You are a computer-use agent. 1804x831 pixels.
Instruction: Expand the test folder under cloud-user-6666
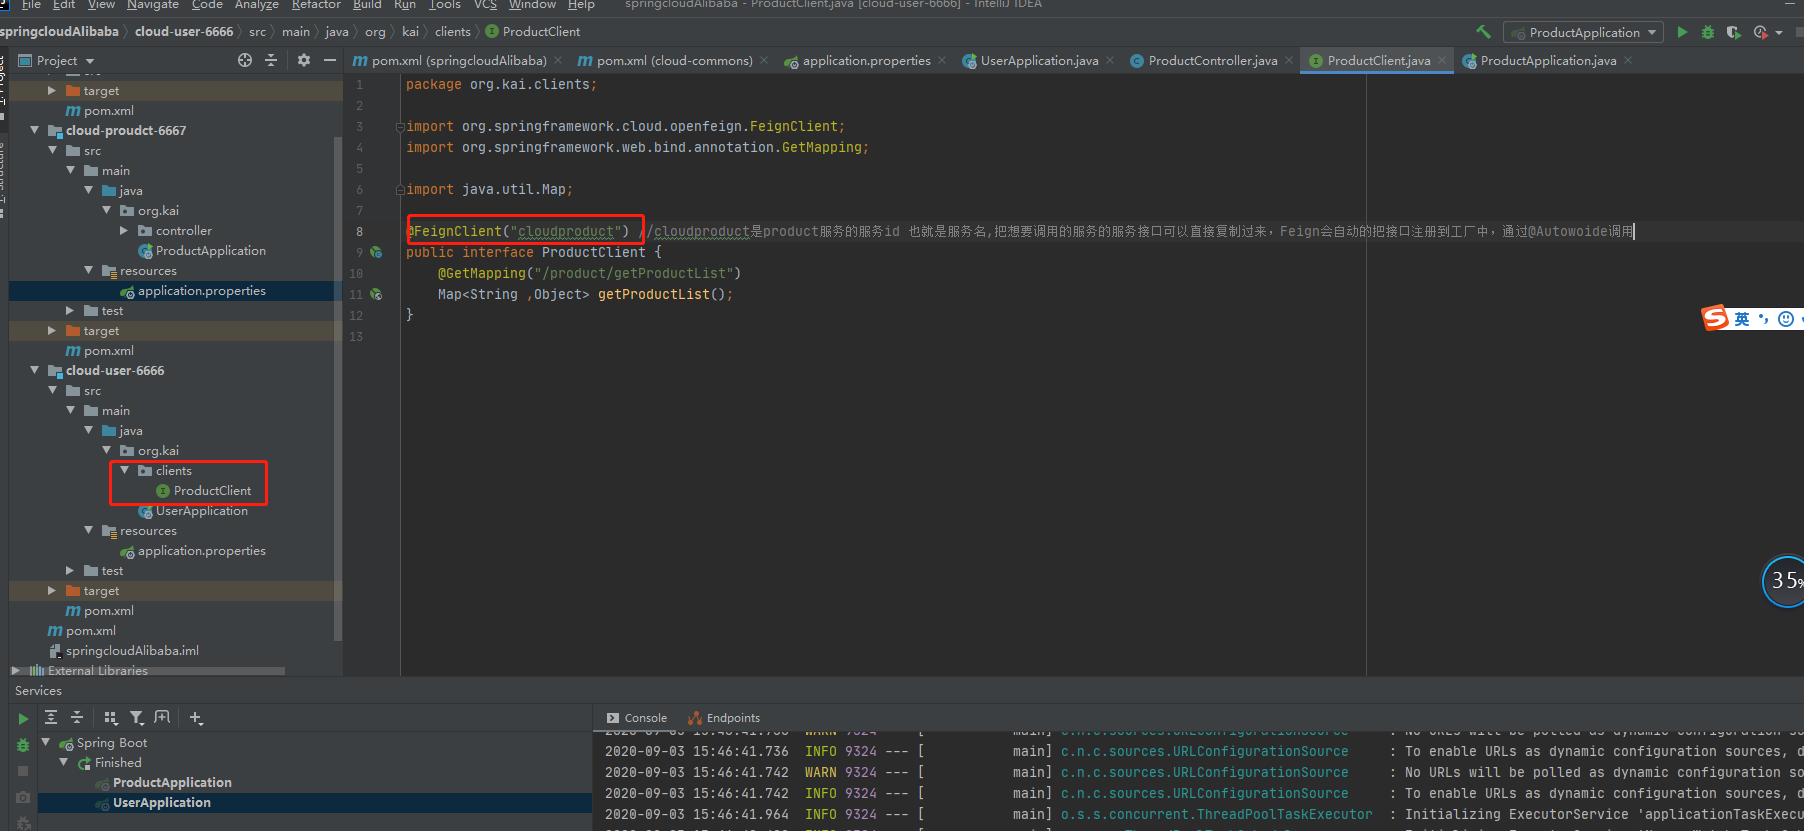(x=70, y=570)
